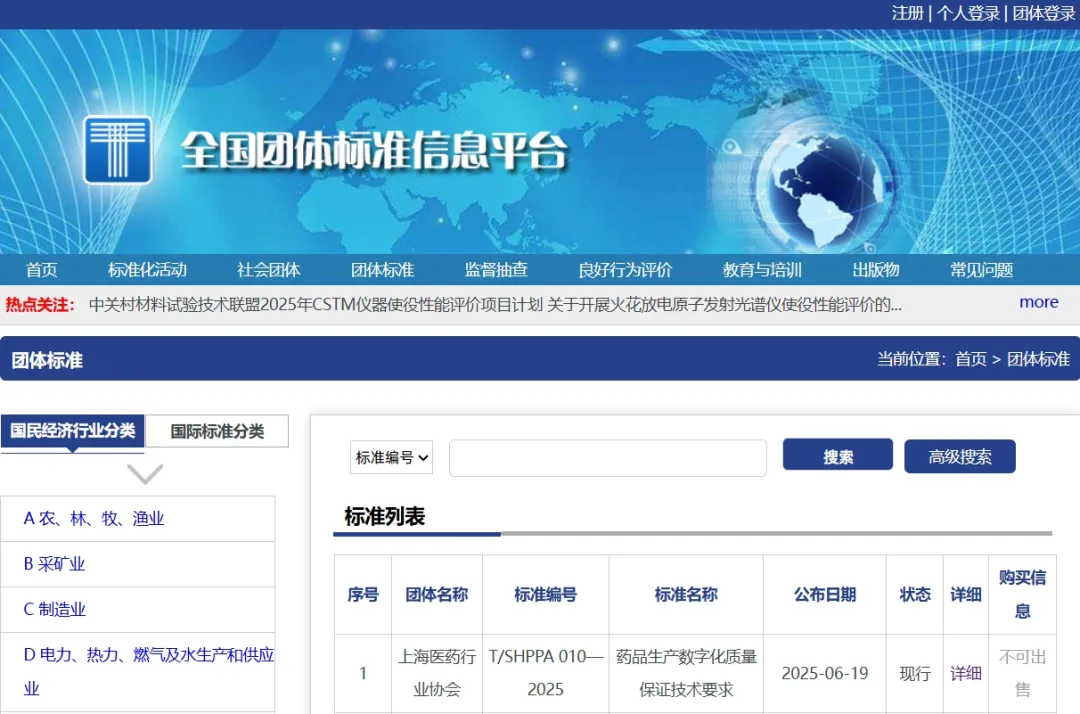Select the 国民经济行业分类 tab

[73, 431]
